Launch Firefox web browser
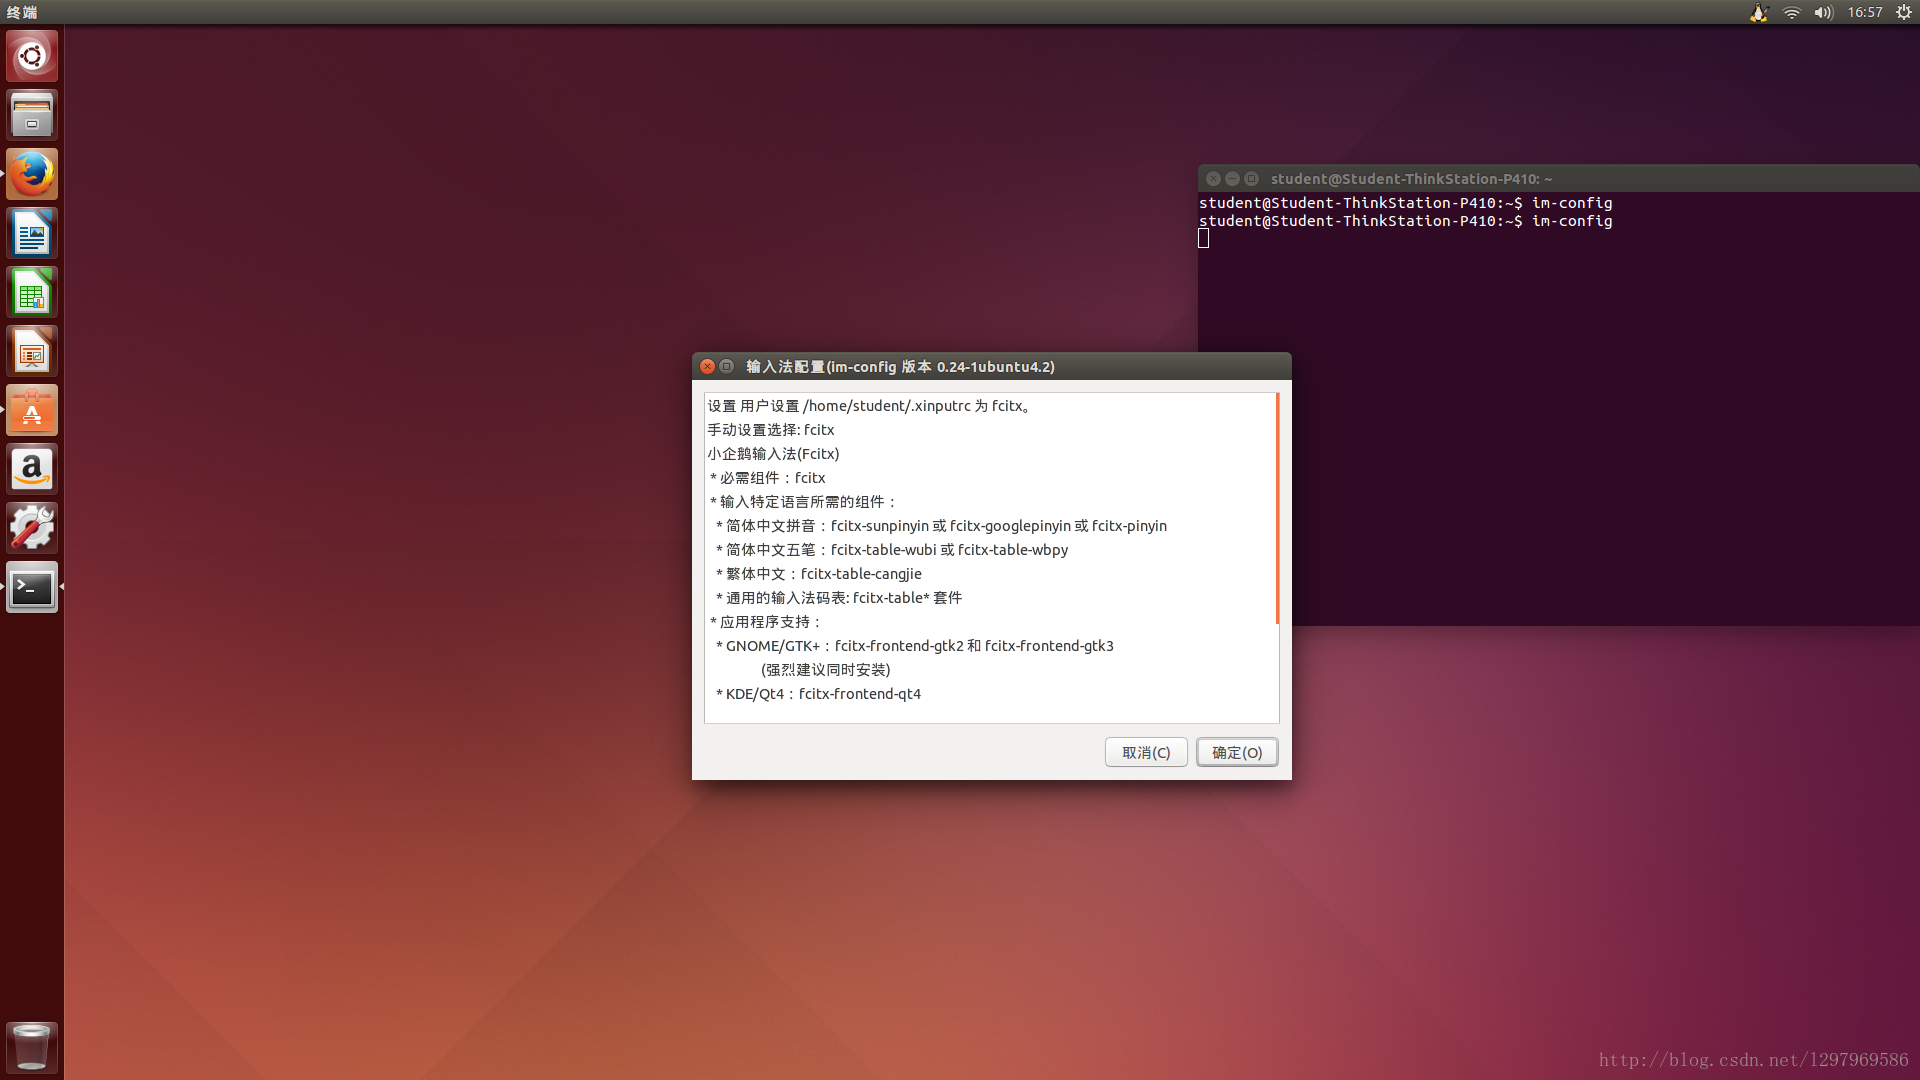The image size is (1920, 1080). (x=32, y=174)
